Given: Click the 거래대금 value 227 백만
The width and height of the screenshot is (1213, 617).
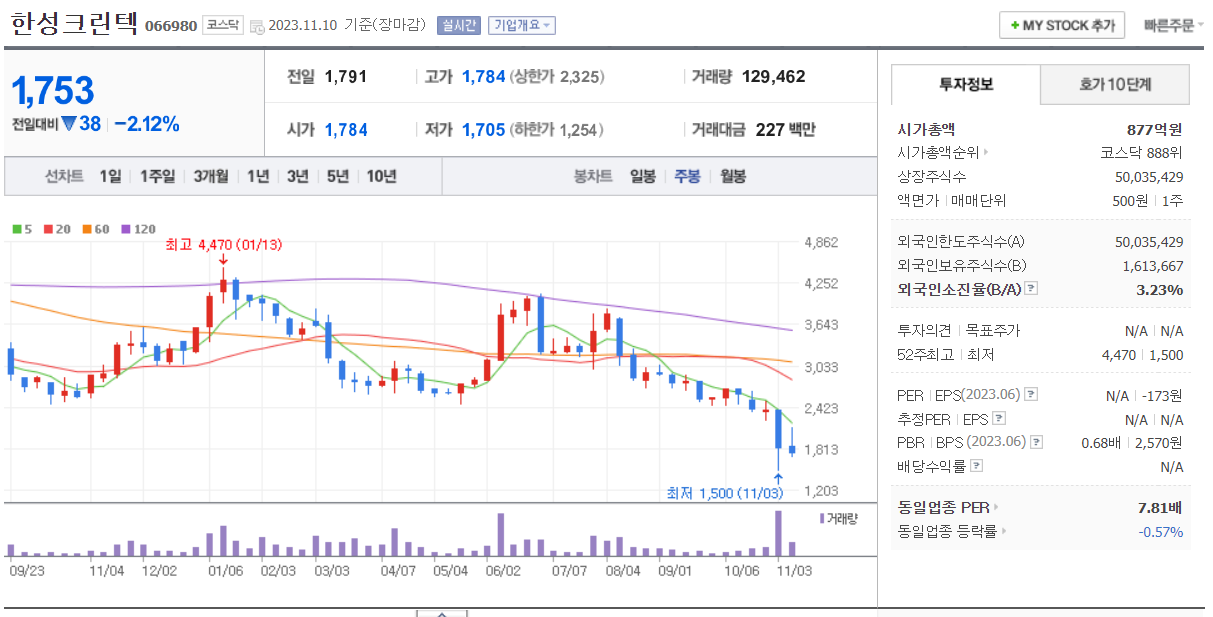Looking at the screenshot, I should tap(785, 129).
